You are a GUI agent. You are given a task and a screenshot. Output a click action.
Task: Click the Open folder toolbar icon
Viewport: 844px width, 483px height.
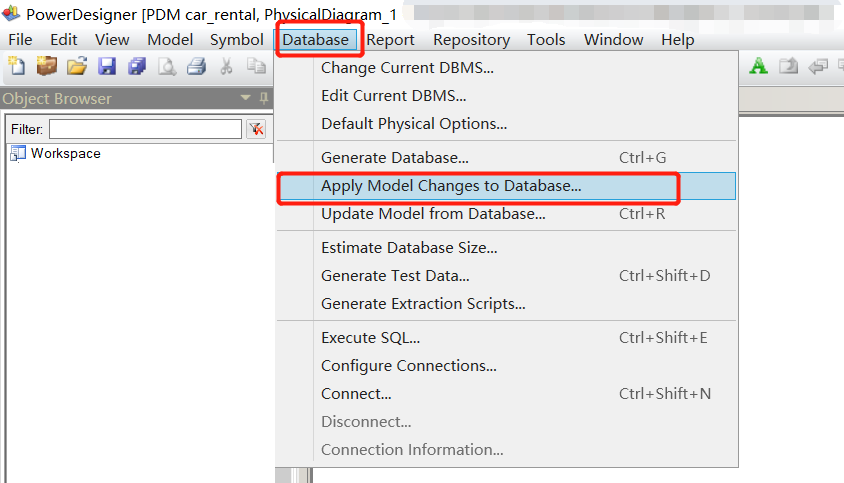(x=77, y=67)
